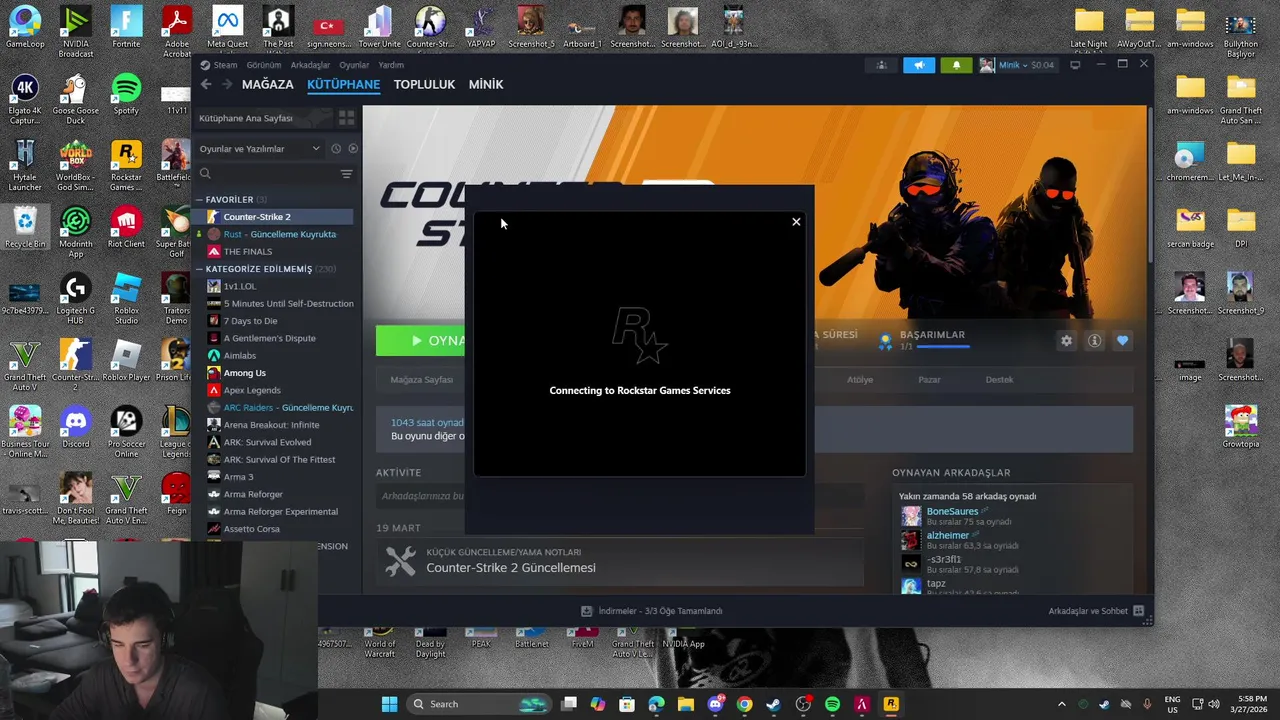The width and height of the screenshot is (1280, 720).
Task: Show hidden system tray icons chevron
Action: [x=1061, y=704]
